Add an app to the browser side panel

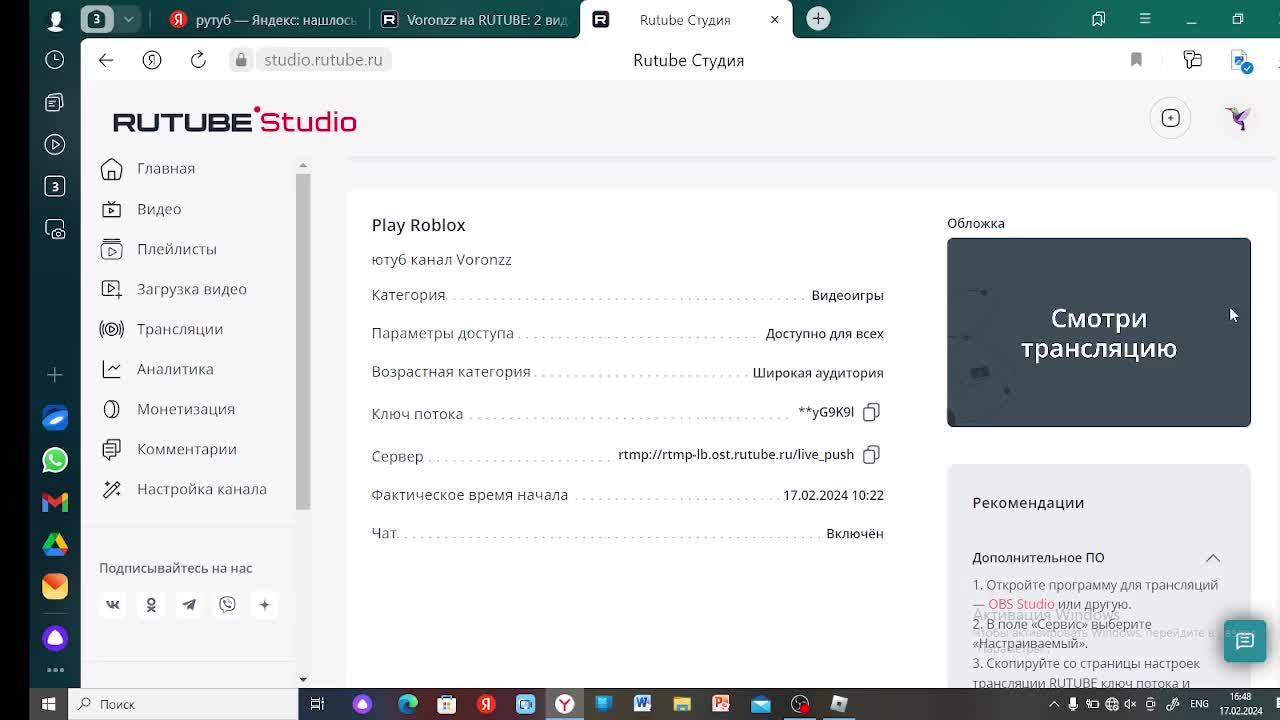tap(55, 375)
